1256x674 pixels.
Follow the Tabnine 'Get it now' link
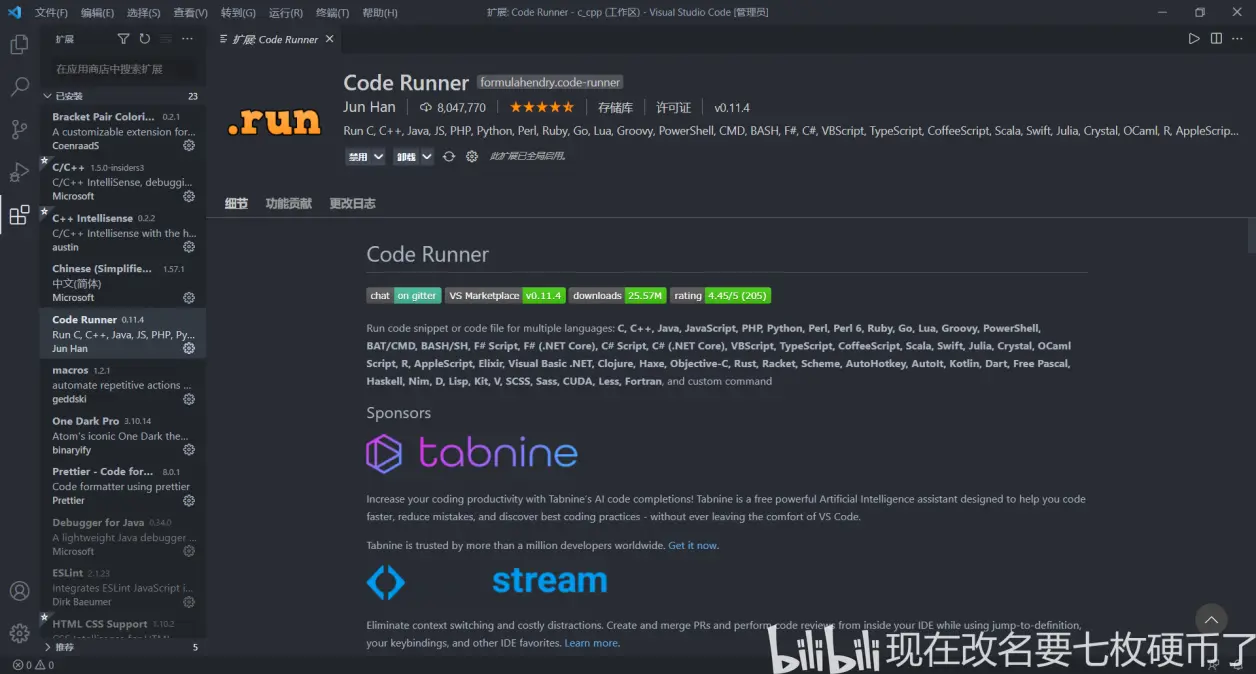tap(692, 545)
